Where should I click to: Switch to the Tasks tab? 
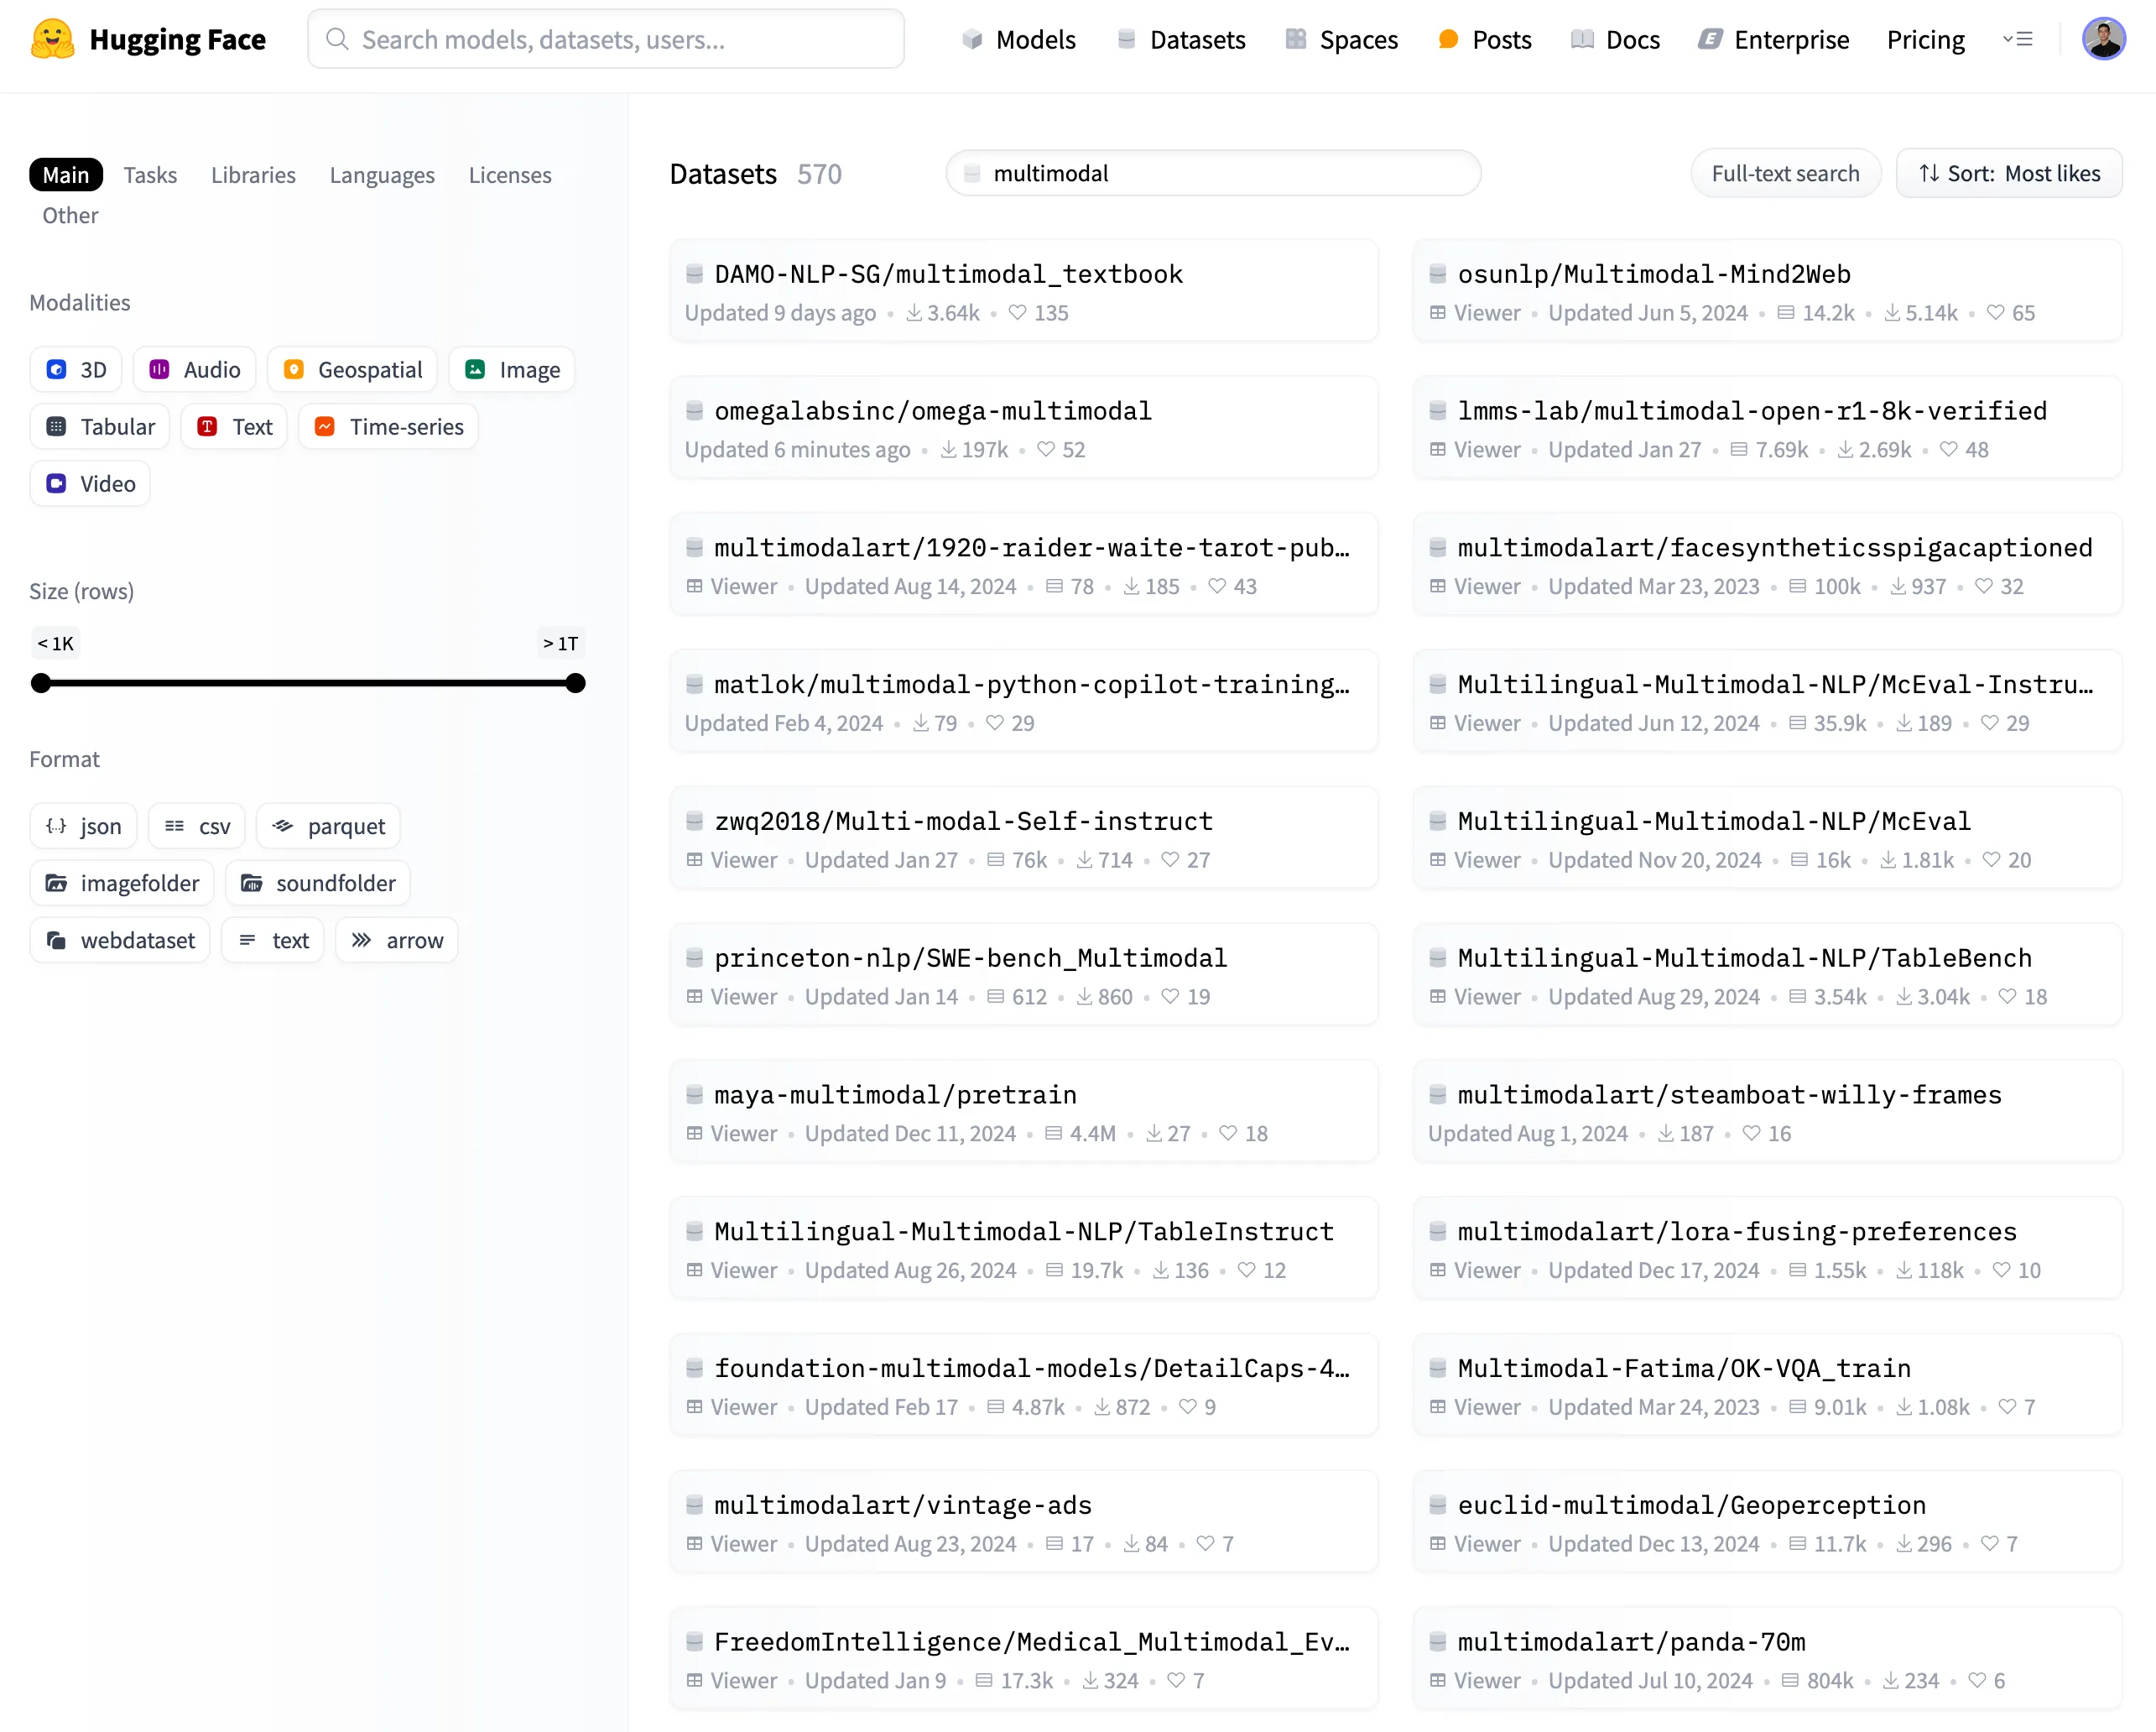tap(150, 174)
